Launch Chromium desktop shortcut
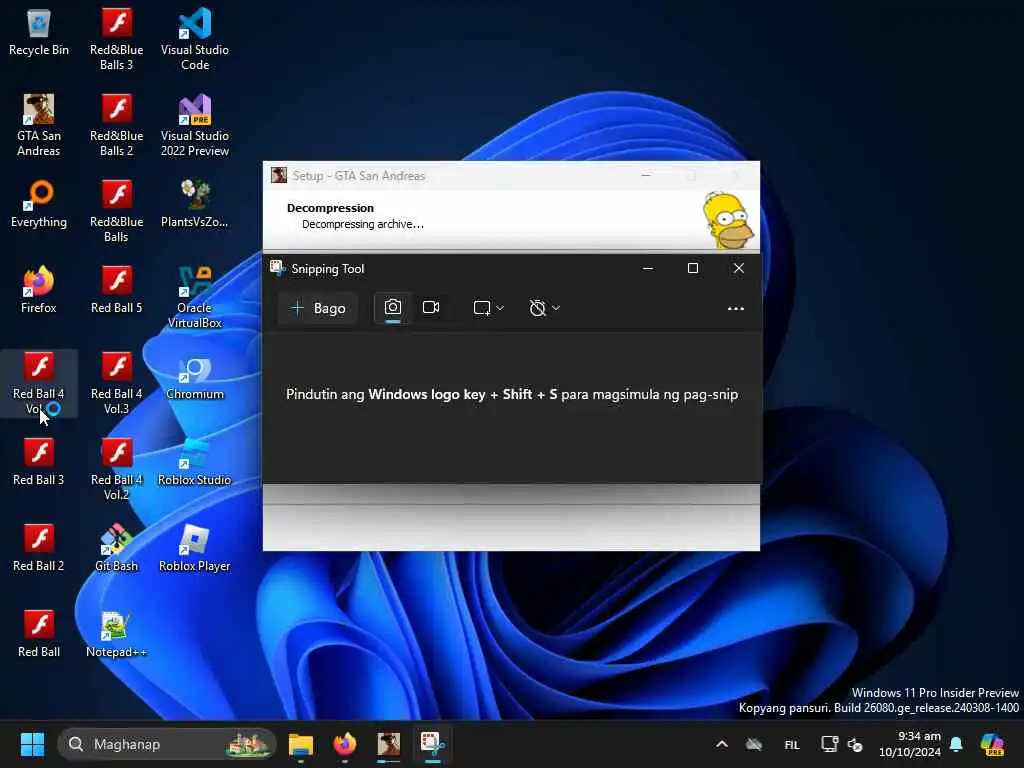The height and width of the screenshot is (768, 1024). [x=195, y=377]
